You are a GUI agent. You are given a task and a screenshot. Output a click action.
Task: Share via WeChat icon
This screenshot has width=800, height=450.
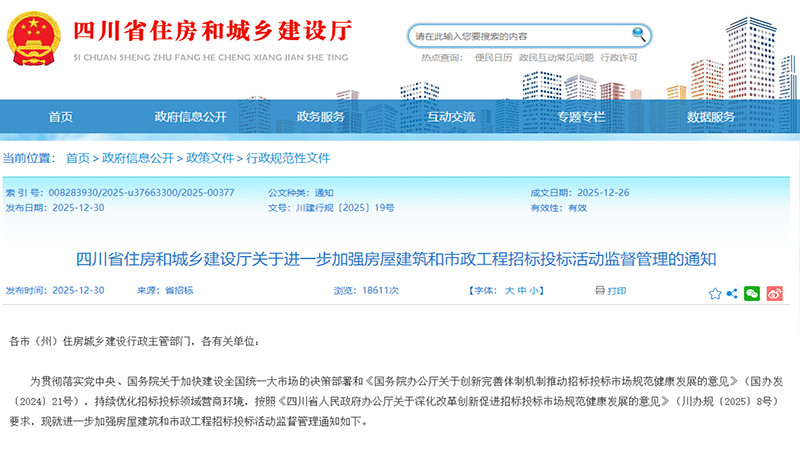click(x=752, y=293)
